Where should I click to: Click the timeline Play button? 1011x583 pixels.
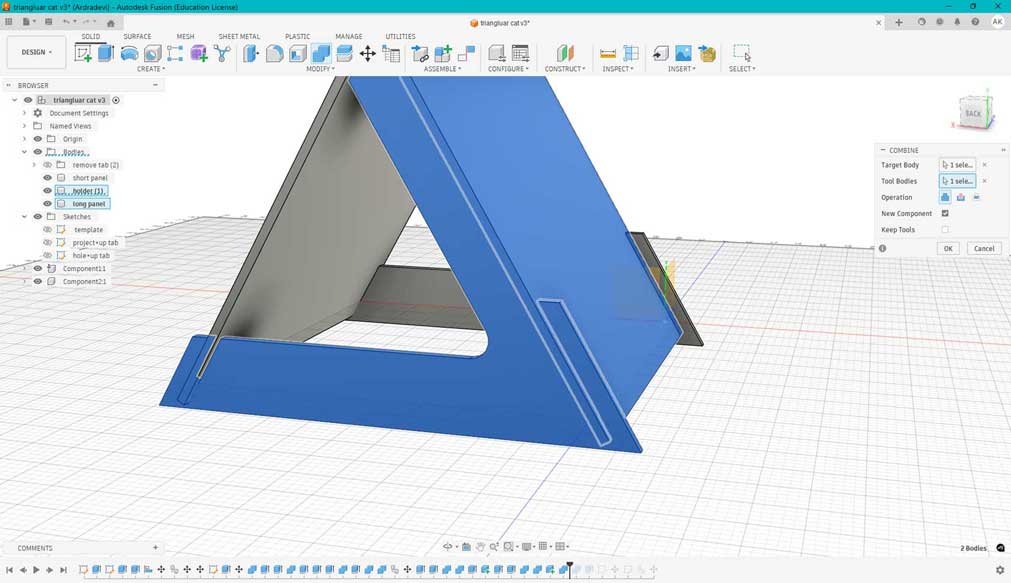[x=36, y=569]
